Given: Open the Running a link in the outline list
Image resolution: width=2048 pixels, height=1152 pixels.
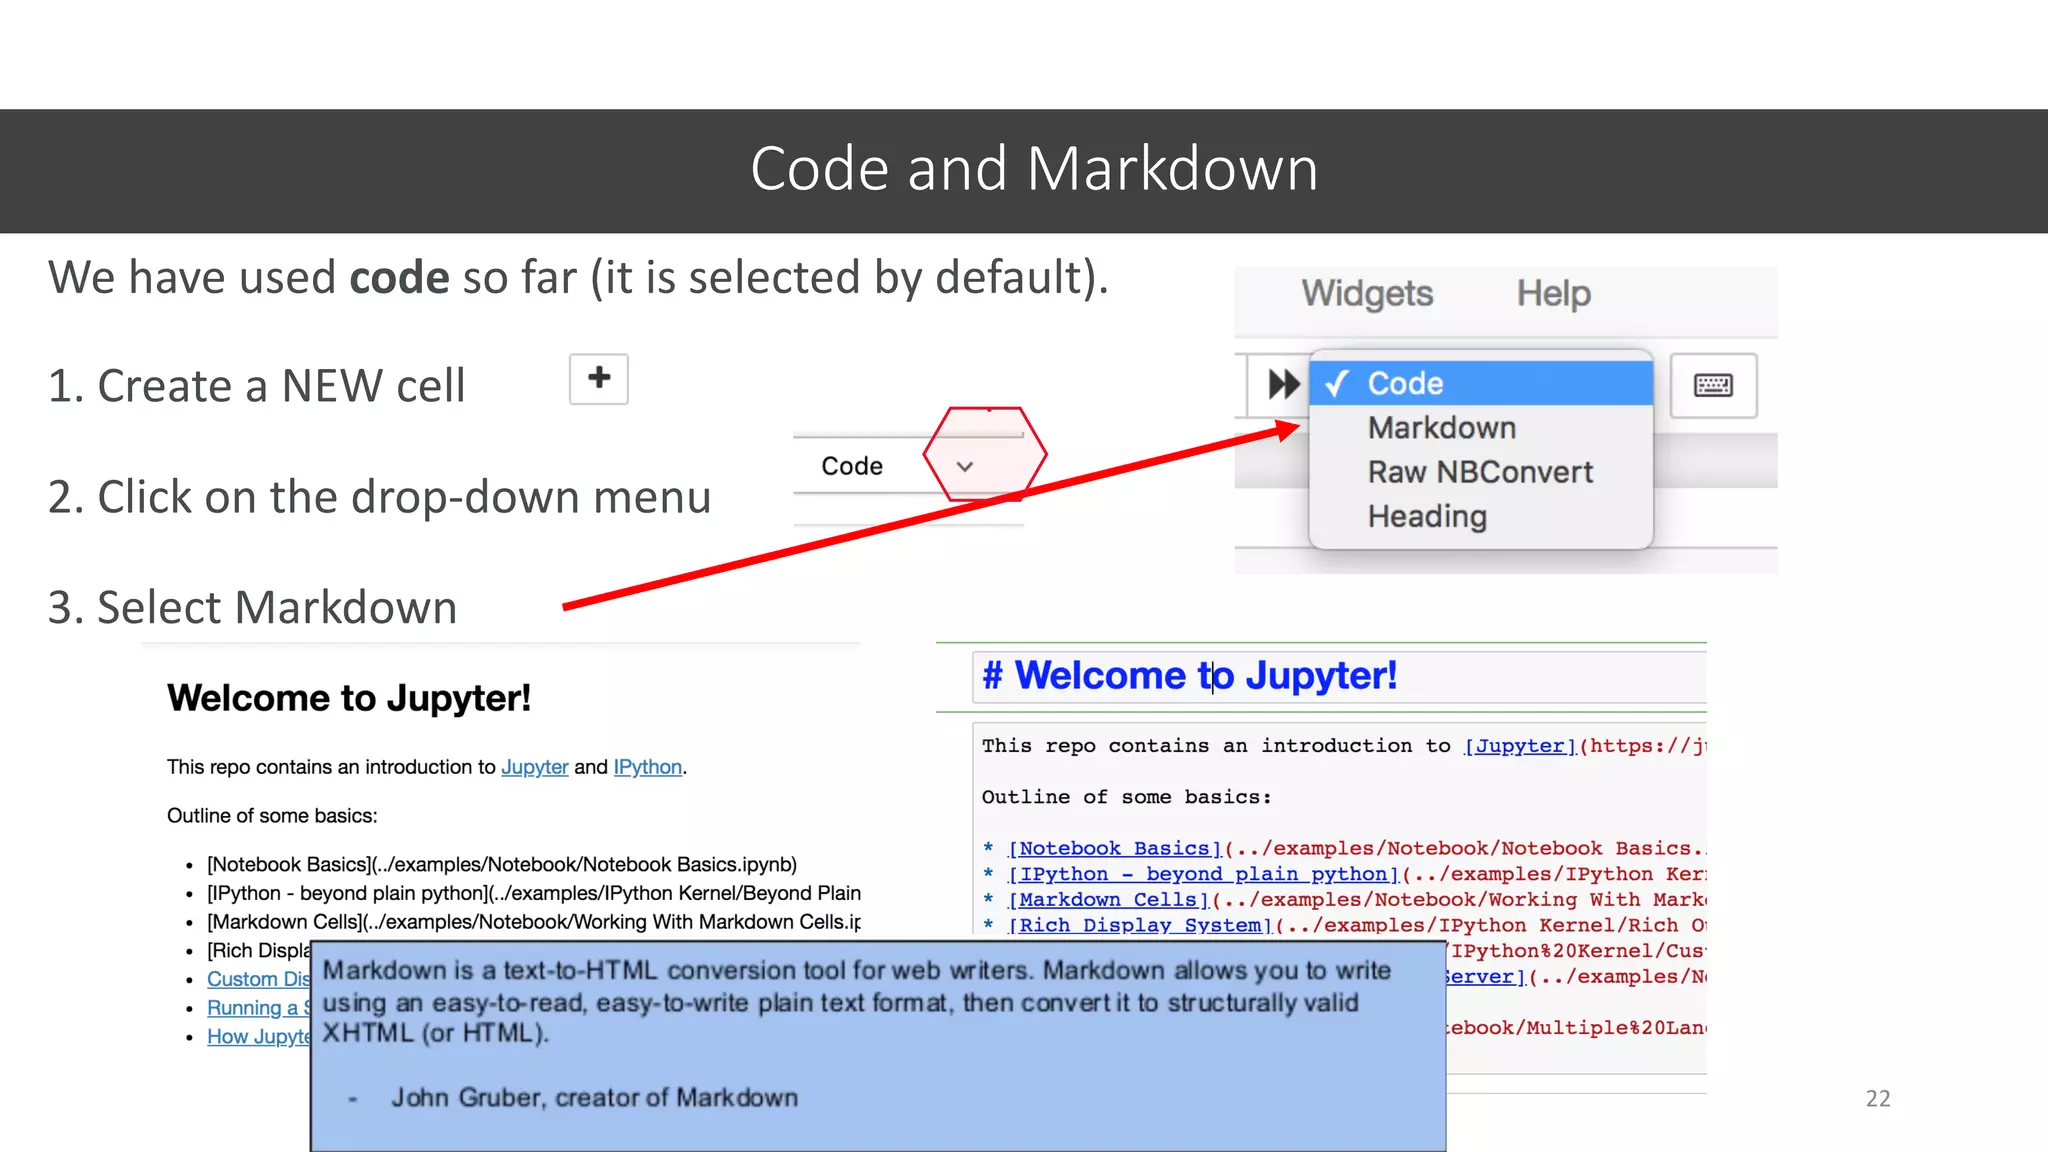Looking at the screenshot, I should tap(259, 1008).
